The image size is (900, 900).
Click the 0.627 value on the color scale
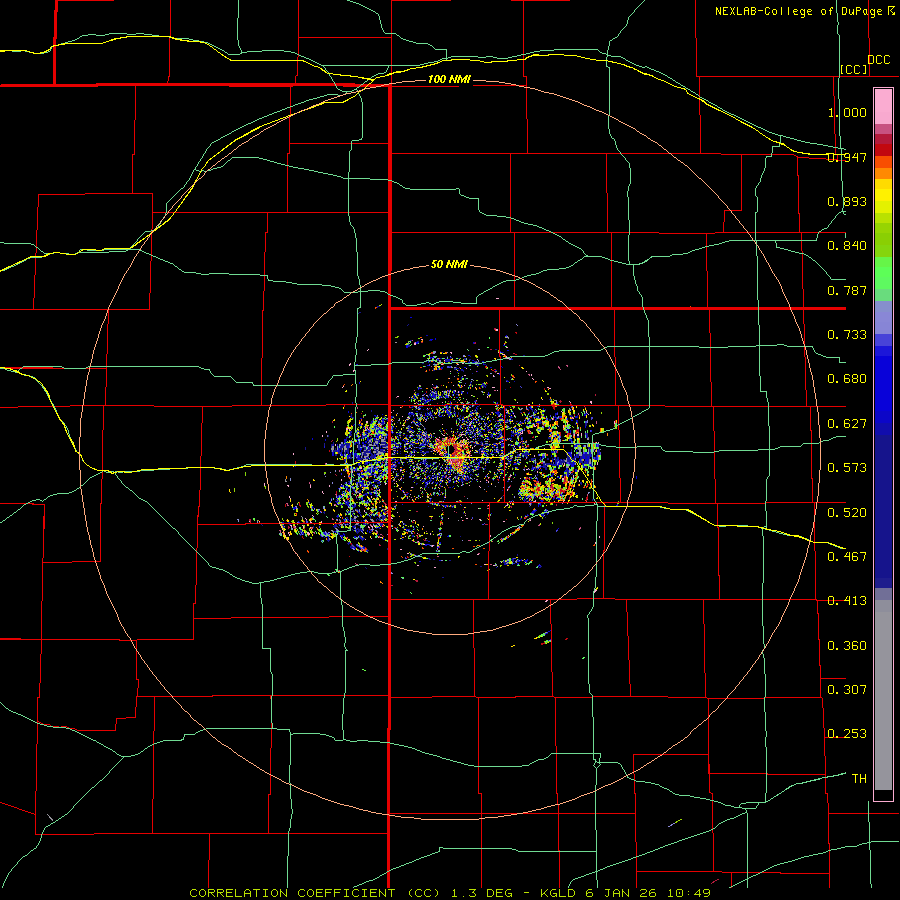click(847, 424)
